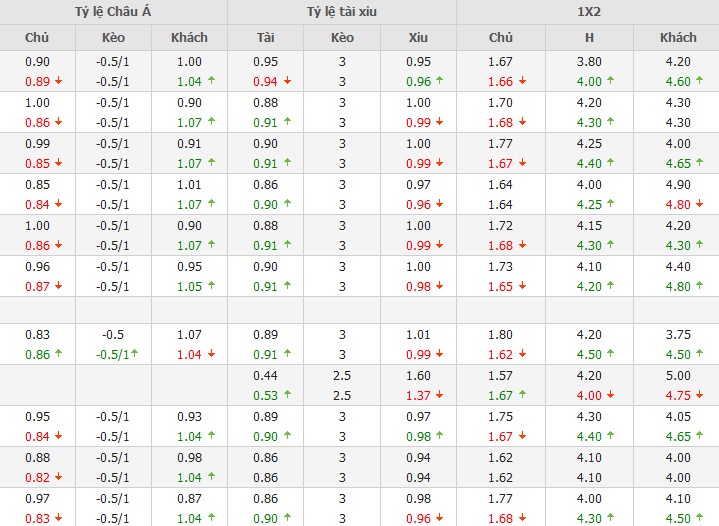The height and width of the screenshot is (526, 719).
Task: Click the 0.44 Tài odds value
Action: (x=265, y=376)
